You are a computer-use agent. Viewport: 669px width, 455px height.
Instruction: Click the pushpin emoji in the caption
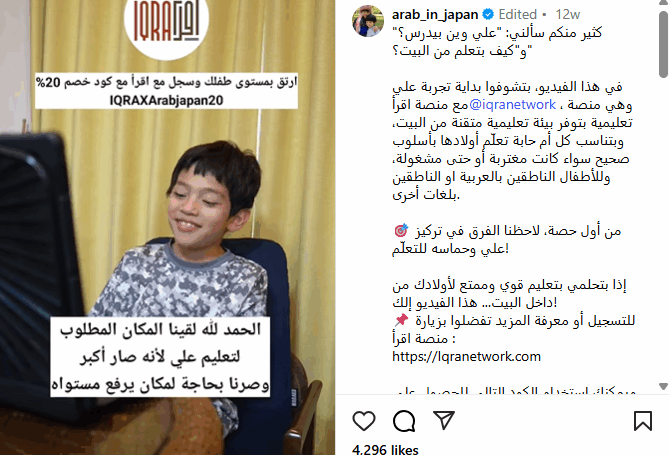[401, 320]
